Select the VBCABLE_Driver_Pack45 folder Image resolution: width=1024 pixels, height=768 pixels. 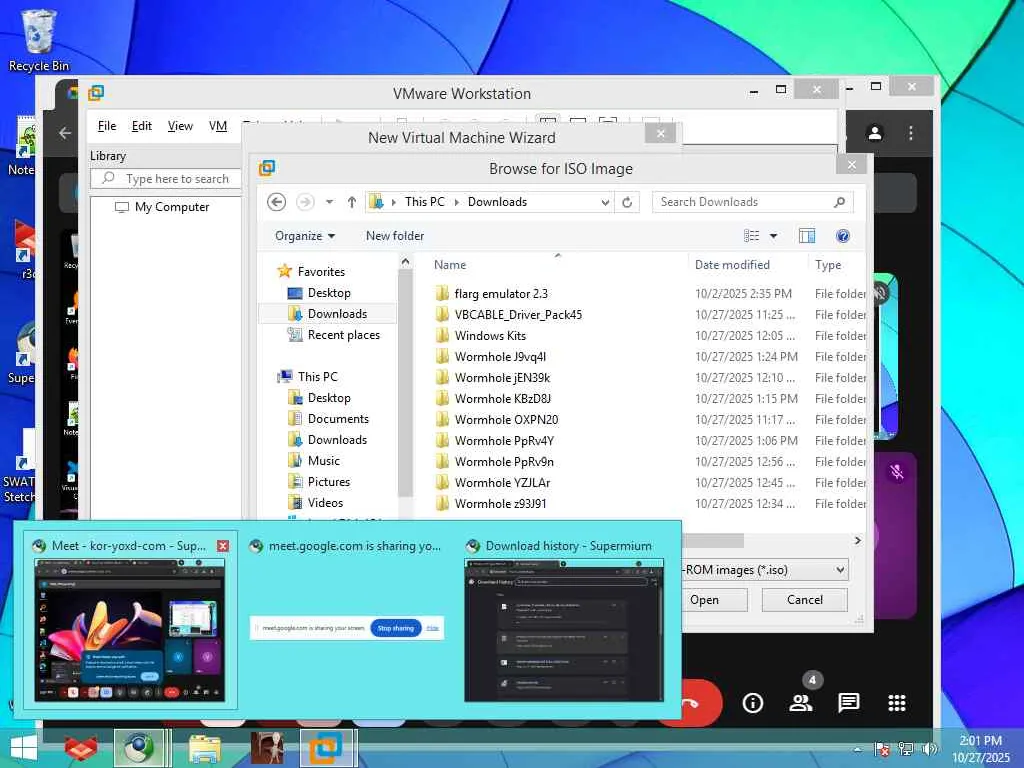509,315
